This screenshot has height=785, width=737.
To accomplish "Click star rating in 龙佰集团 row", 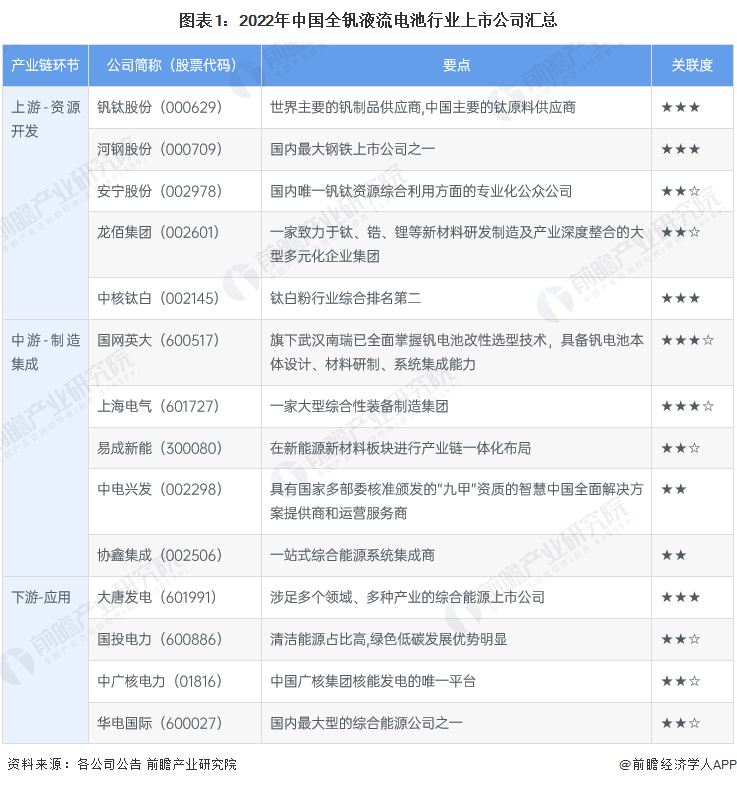I will (x=680, y=232).
